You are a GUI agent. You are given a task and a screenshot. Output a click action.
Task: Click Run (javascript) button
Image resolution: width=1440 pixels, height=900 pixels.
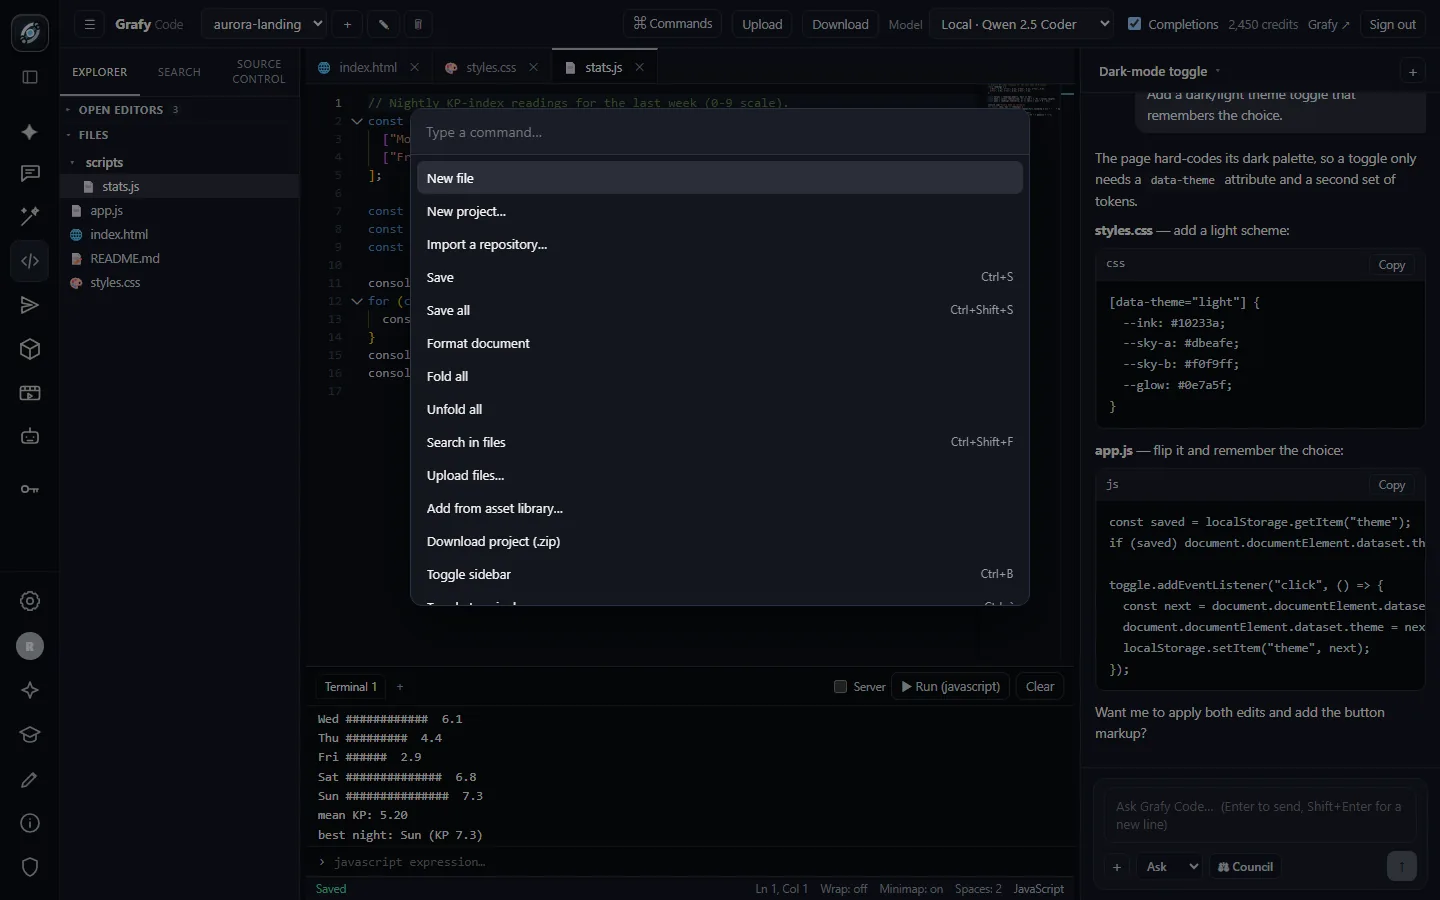[x=951, y=687]
